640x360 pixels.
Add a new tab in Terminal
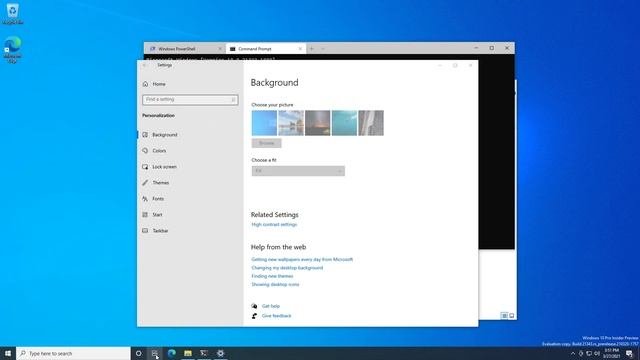click(x=311, y=49)
